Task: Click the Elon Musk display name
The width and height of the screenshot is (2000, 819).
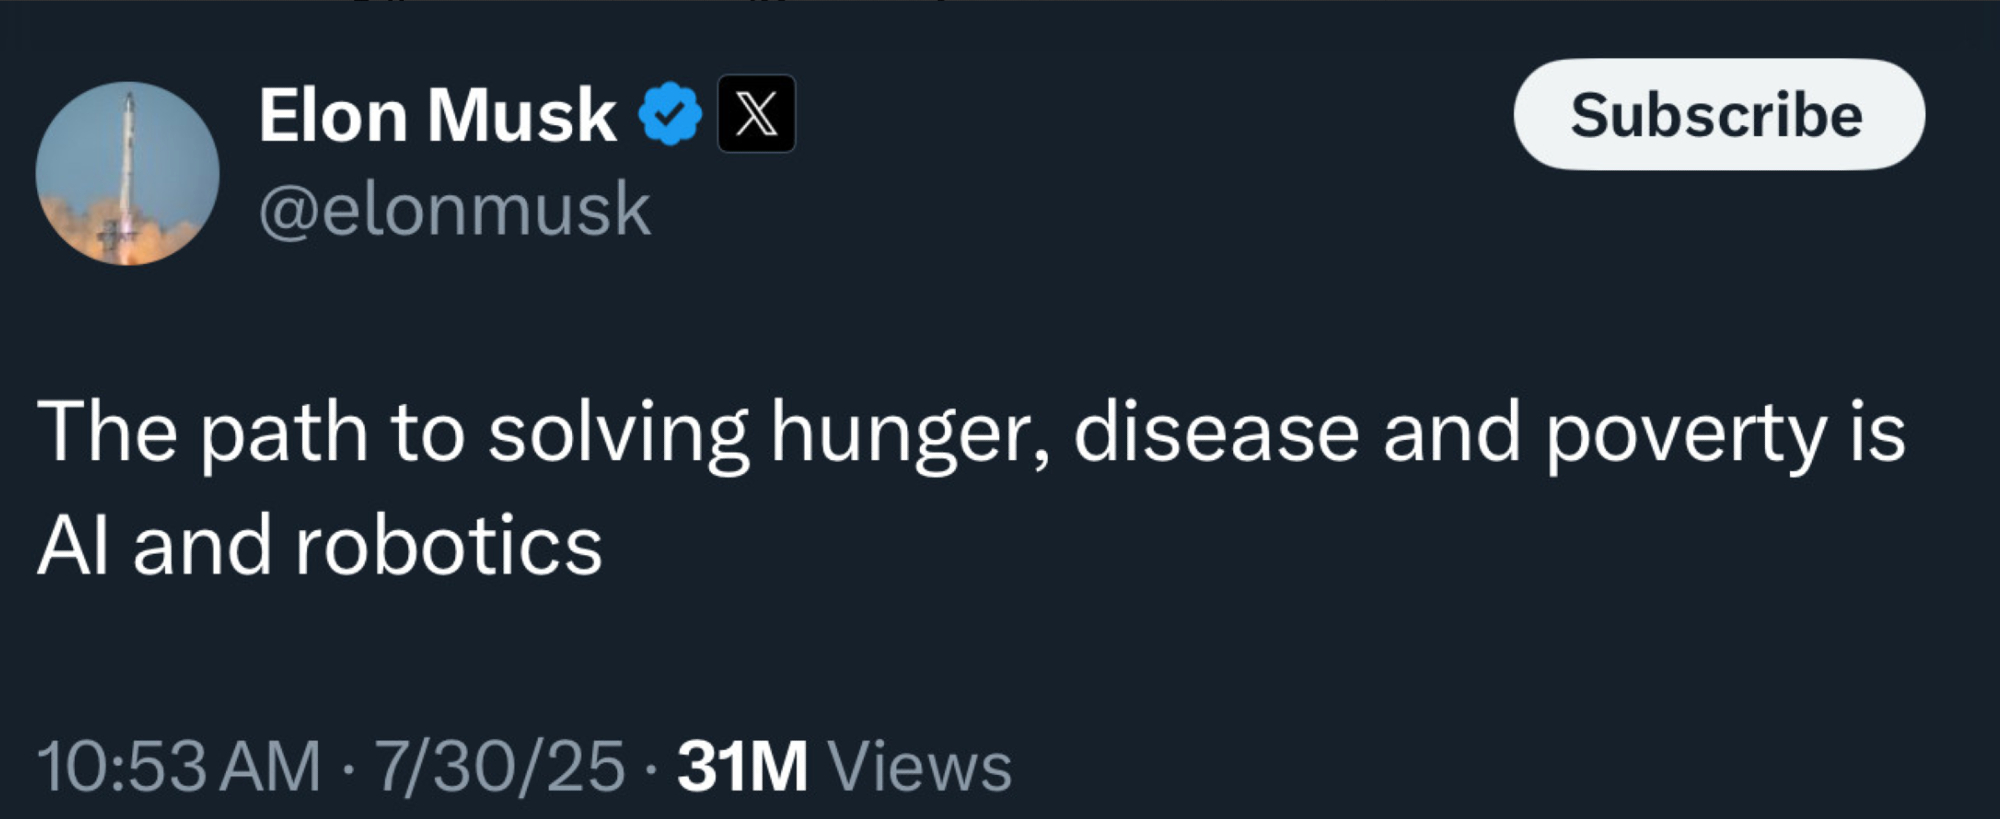Action: pyautogui.click(x=437, y=115)
